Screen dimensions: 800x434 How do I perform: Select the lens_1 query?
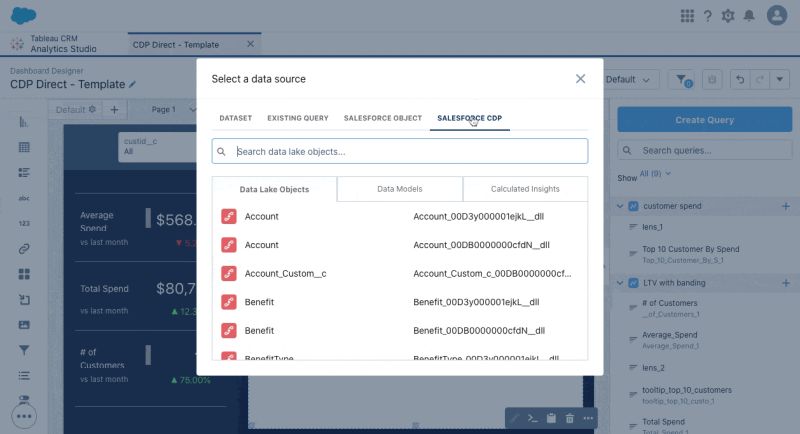652,227
